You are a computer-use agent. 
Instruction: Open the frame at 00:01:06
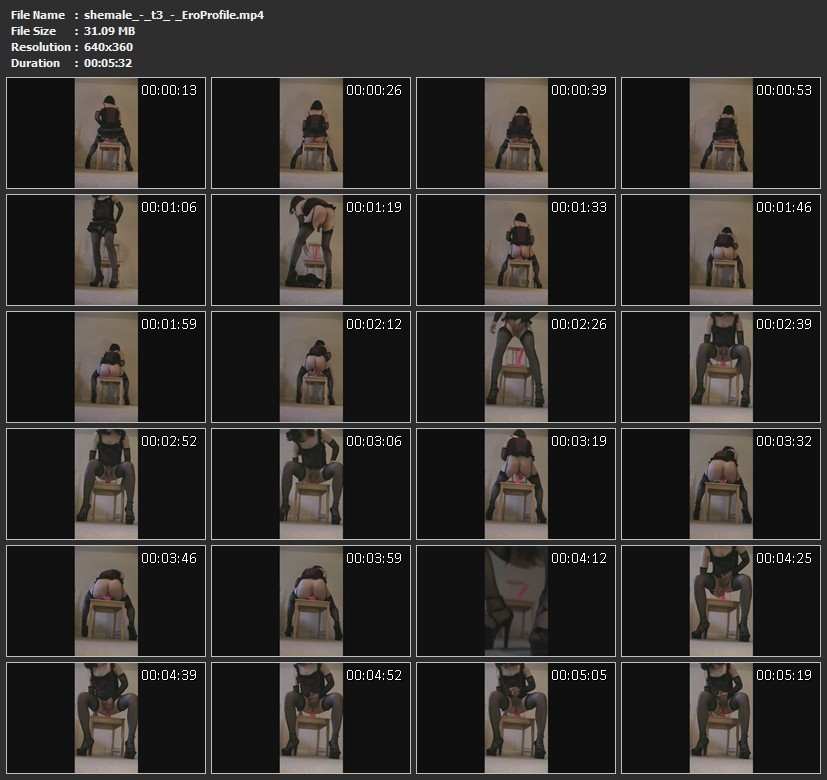tap(106, 250)
